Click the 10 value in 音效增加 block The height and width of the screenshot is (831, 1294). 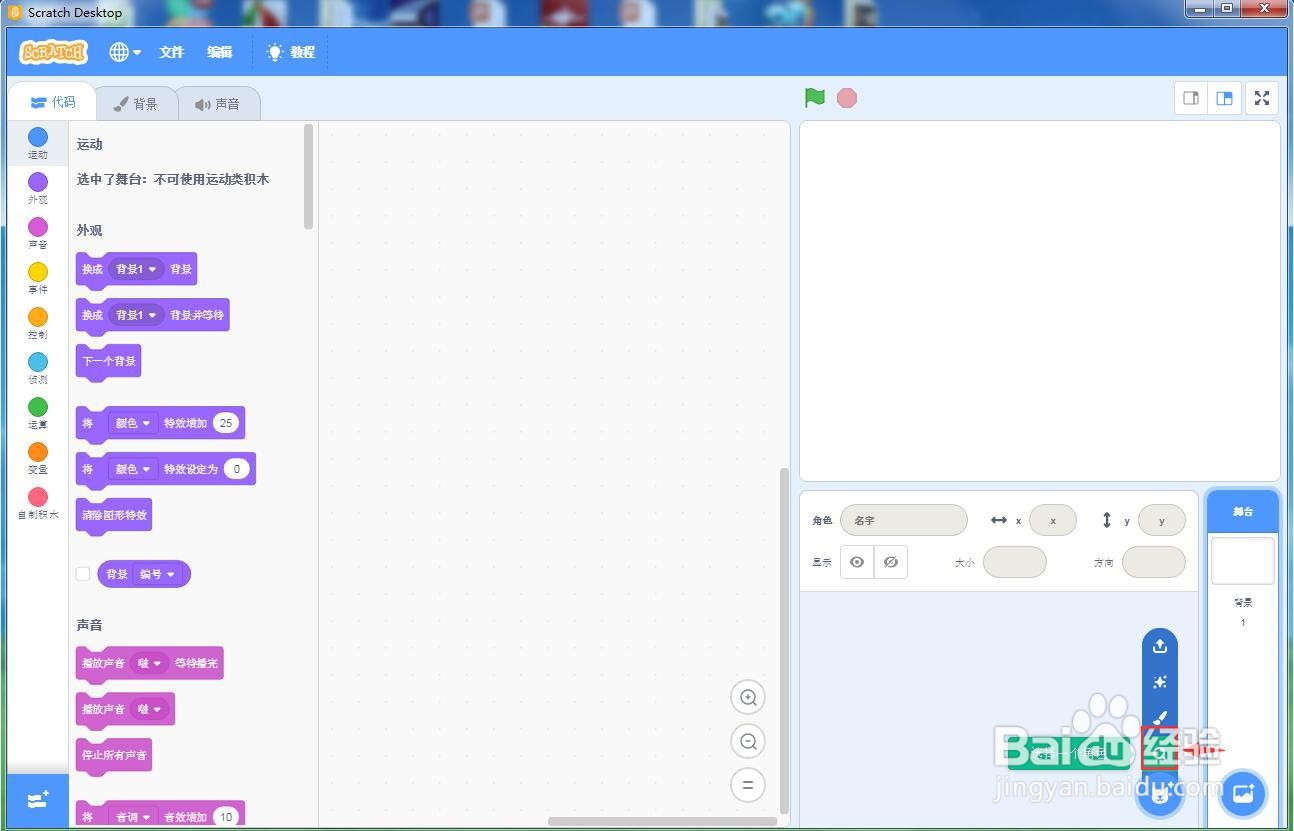[x=226, y=817]
